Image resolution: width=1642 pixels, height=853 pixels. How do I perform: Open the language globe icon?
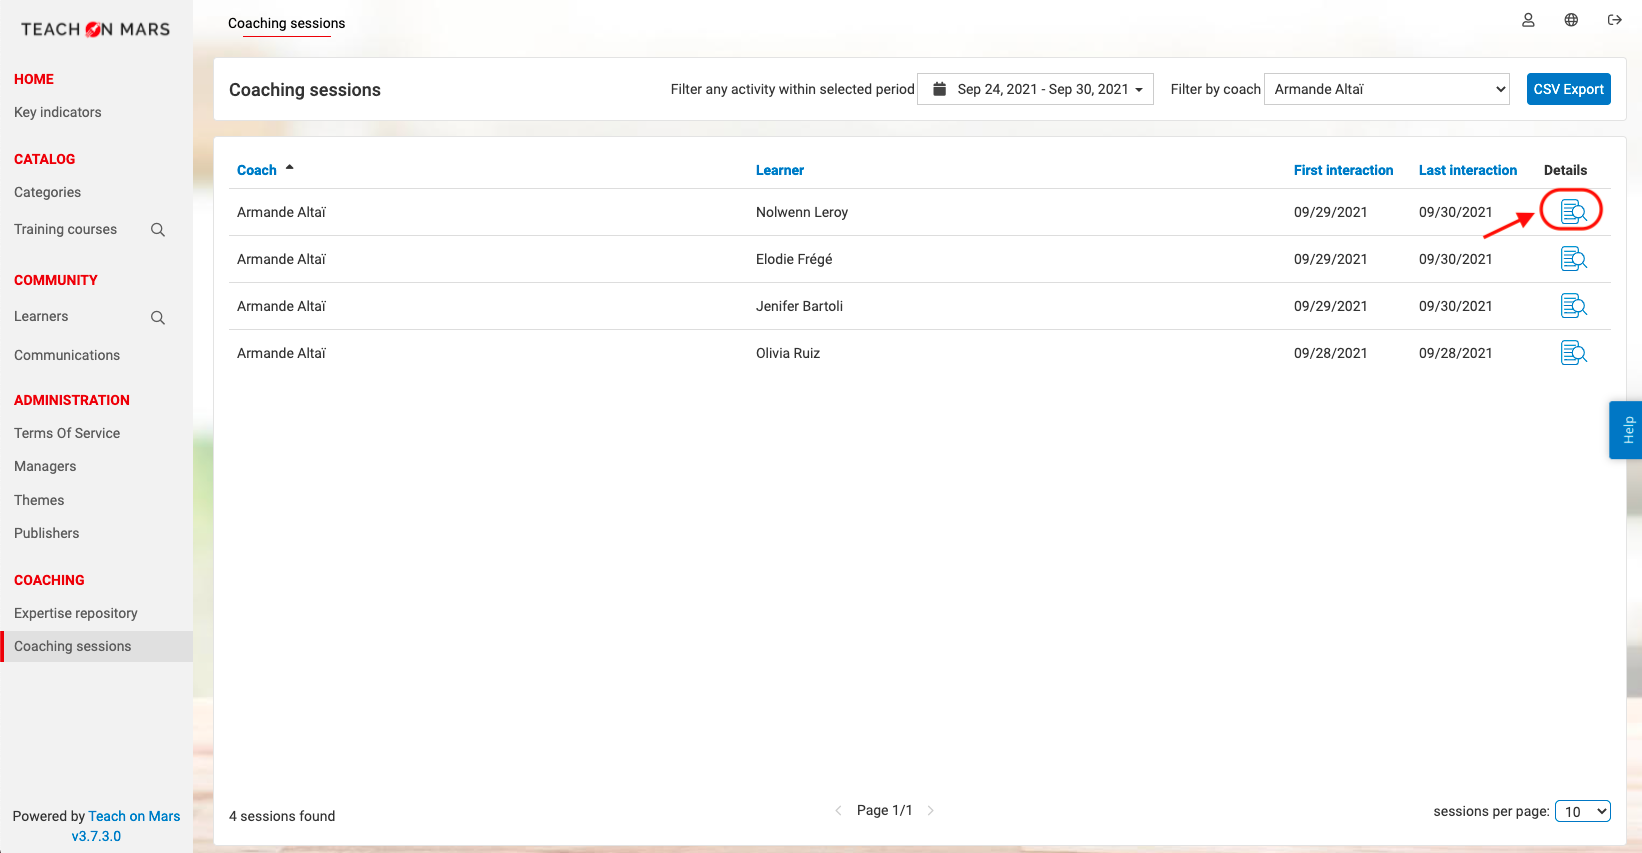point(1571,20)
